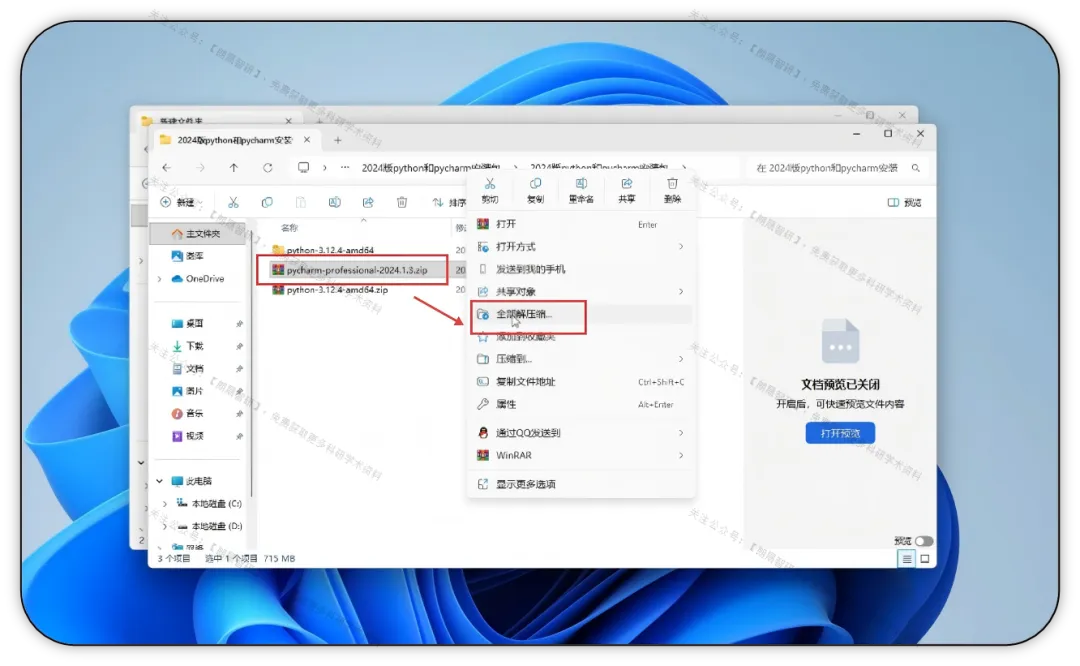This screenshot has height=666, width=1080.
Task: Open 图片 in the sidebar
Action: coord(187,391)
